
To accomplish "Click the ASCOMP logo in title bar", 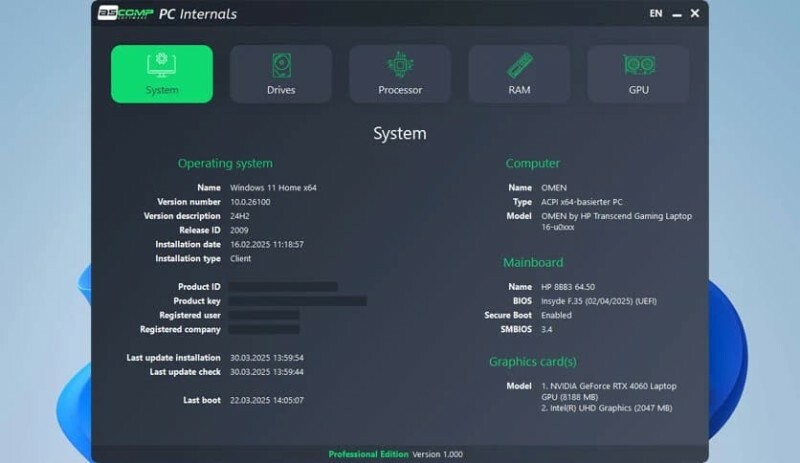I will click(125, 14).
